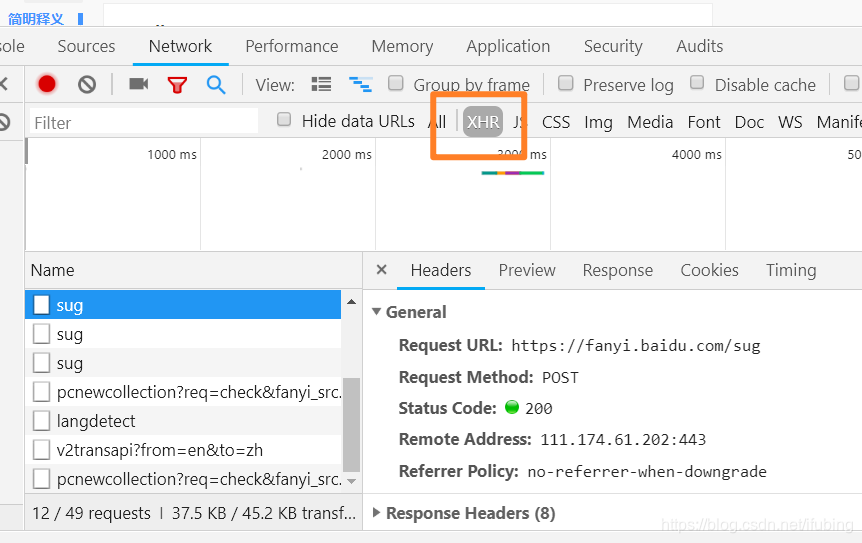Filter requests by XHR type
This screenshot has height=543, width=862.
tap(483, 121)
